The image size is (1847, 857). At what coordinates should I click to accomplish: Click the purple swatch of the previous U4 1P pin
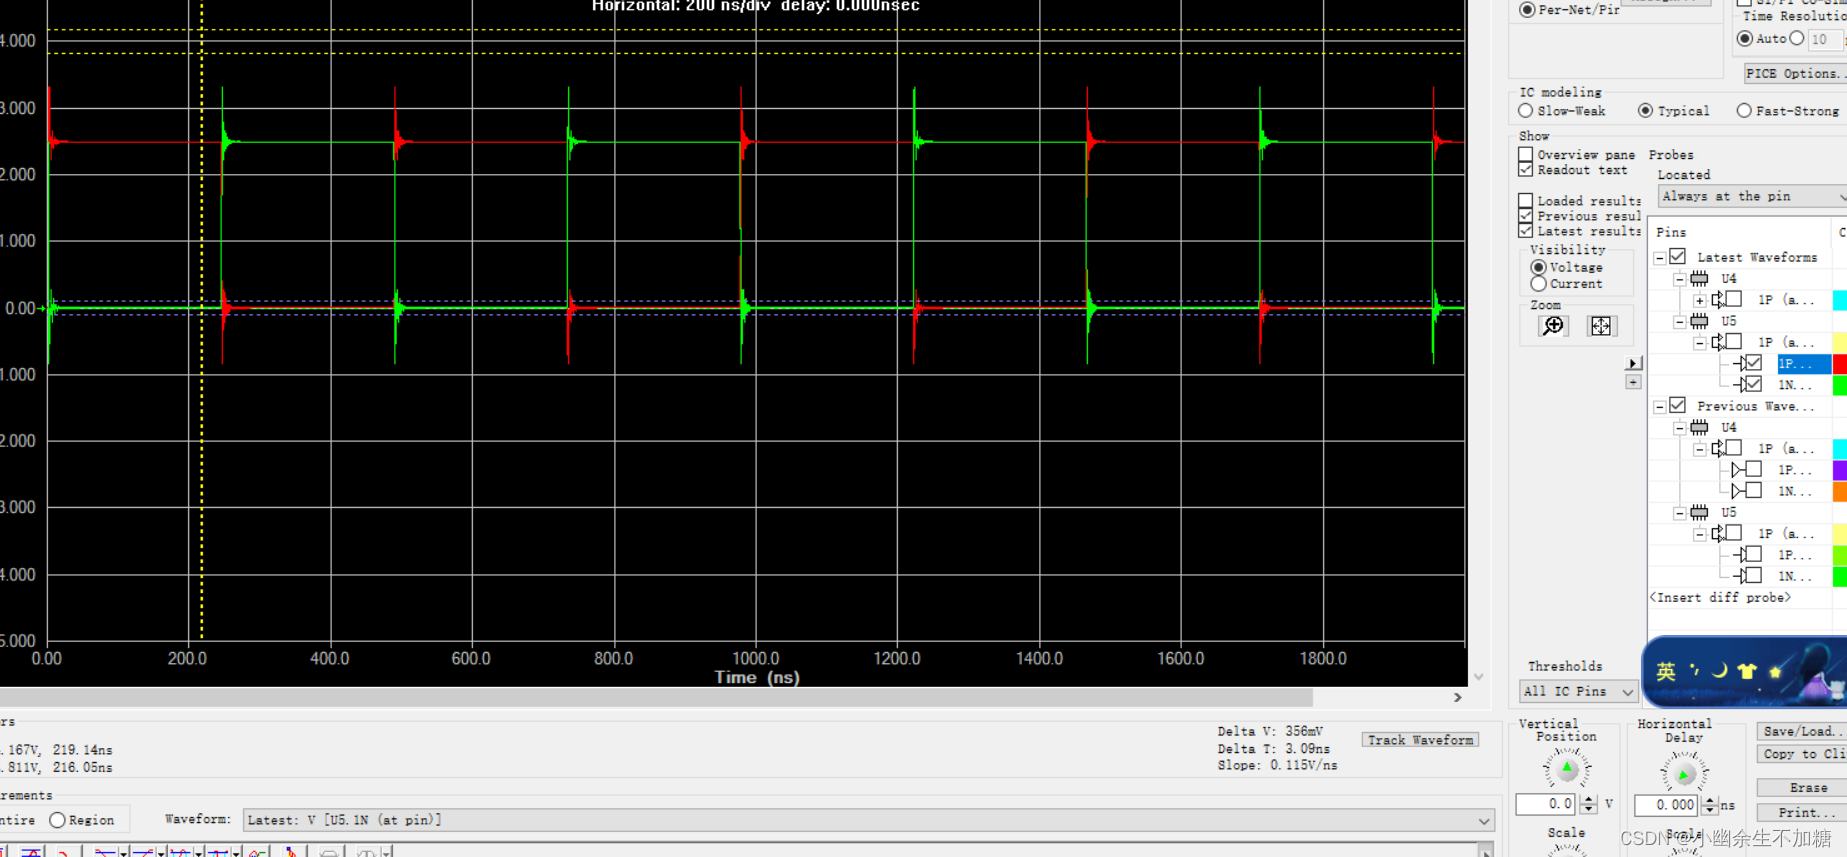point(1840,470)
